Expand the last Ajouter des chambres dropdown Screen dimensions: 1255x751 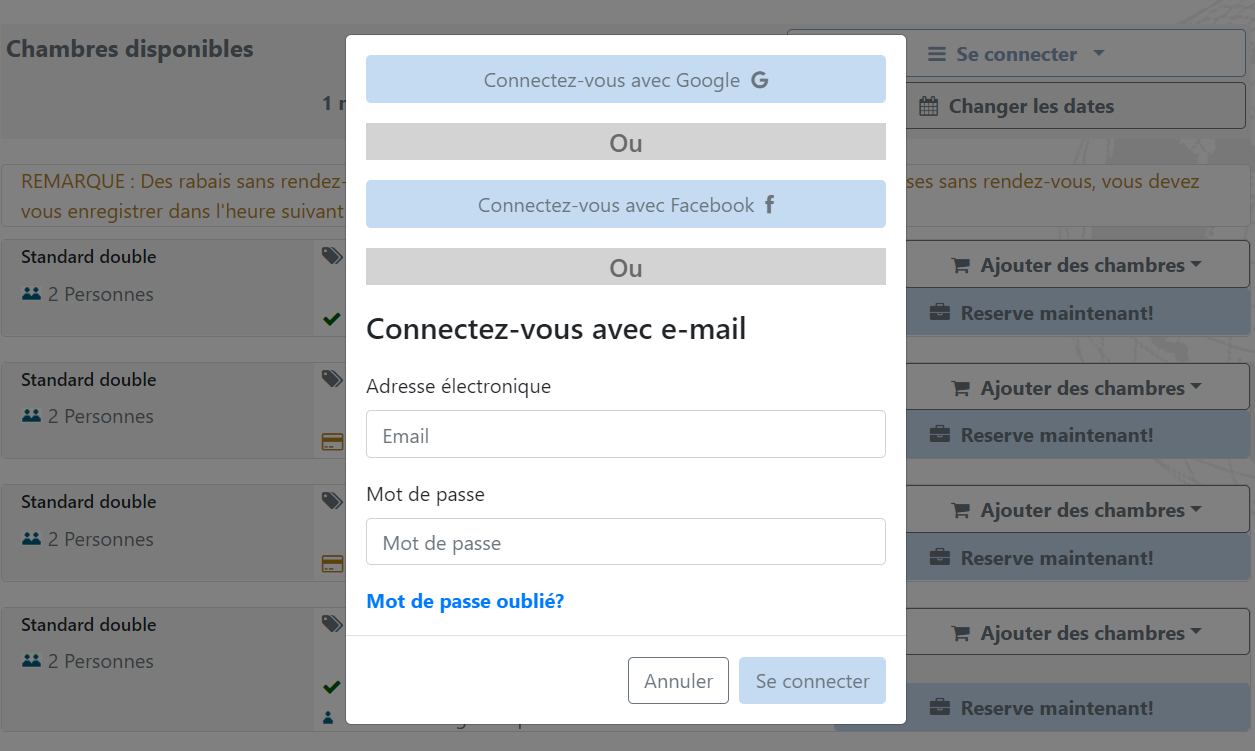pyautogui.click(x=1075, y=633)
